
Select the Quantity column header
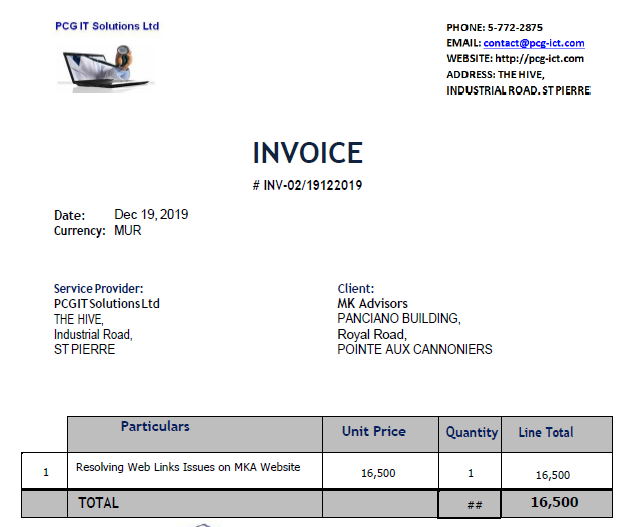pyautogui.click(x=471, y=432)
